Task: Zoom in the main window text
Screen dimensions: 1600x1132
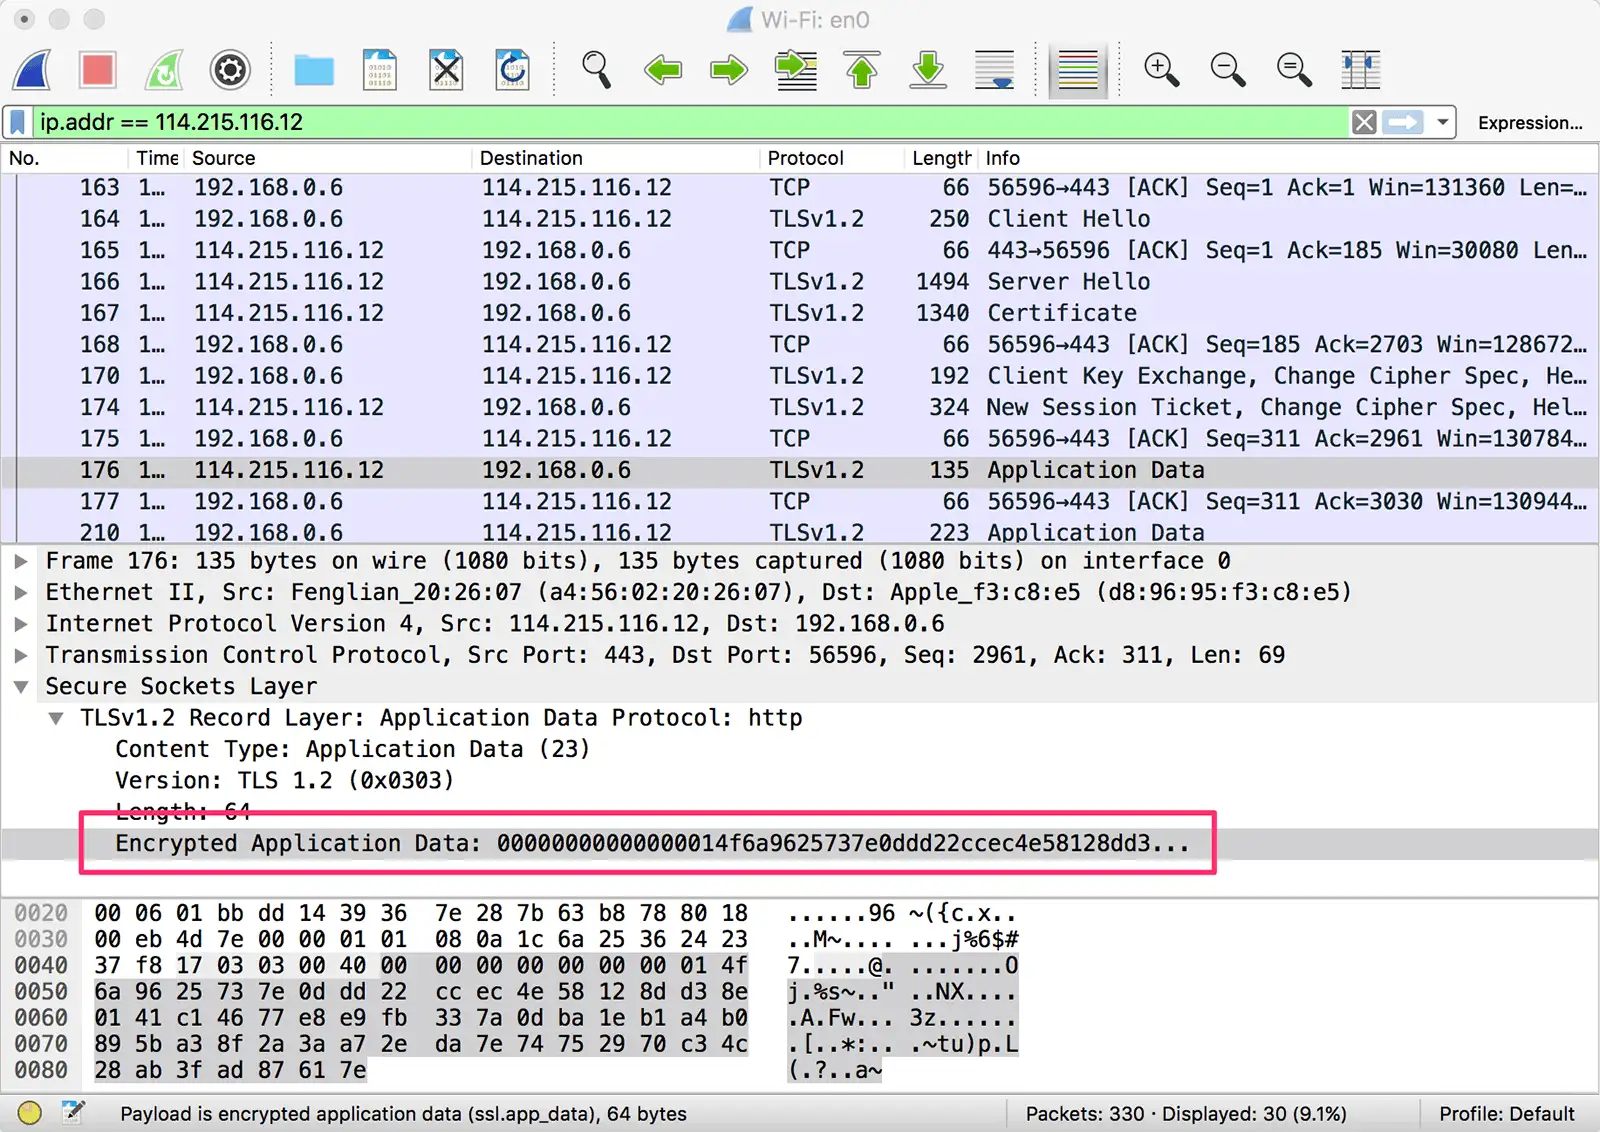Action: (x=1161, y=70)
